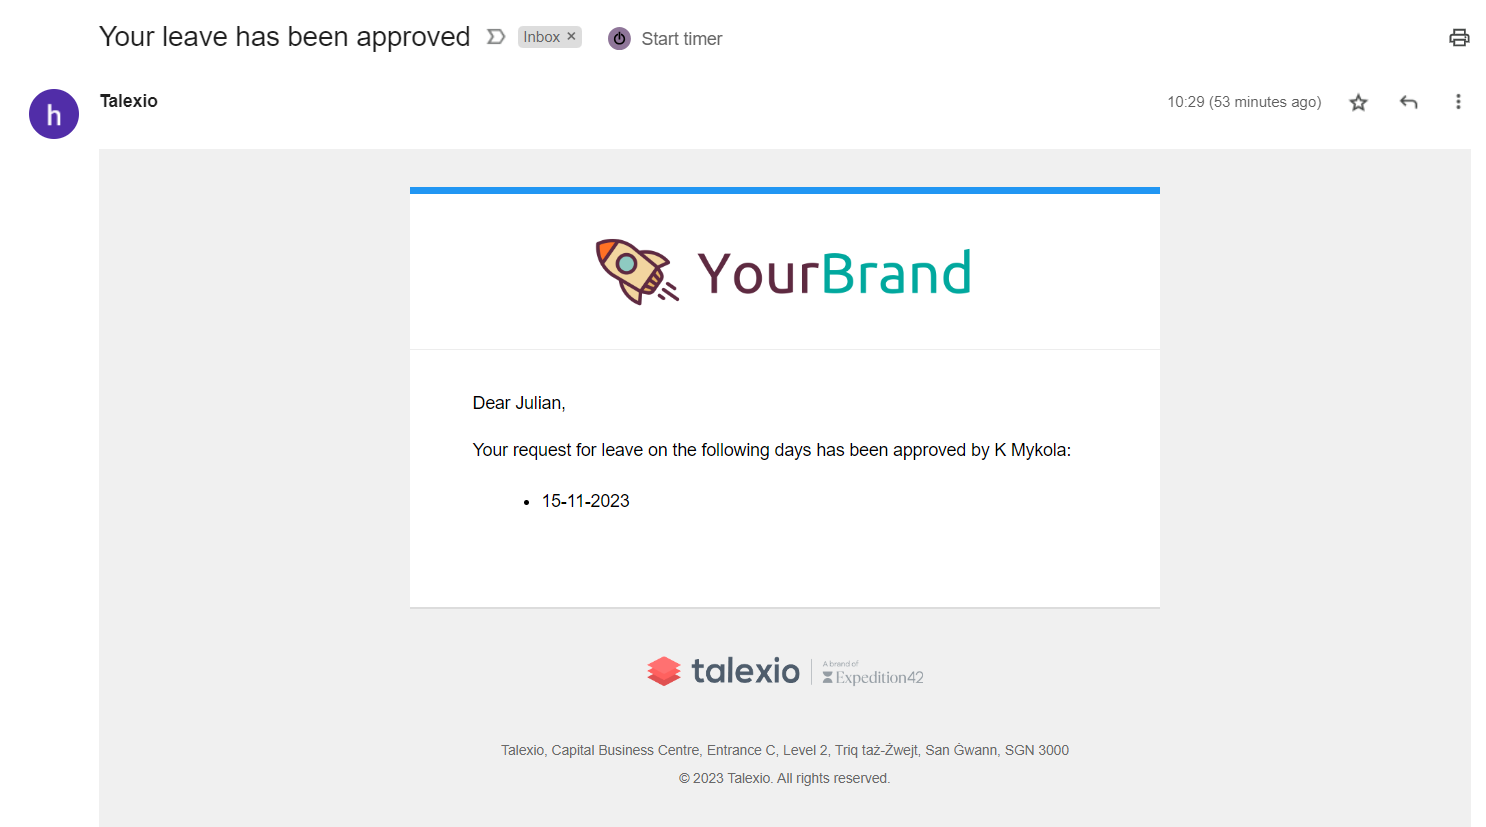1486x827 pixels.
Task: Click the rocket logo icon
Action: tap(637, 271)
